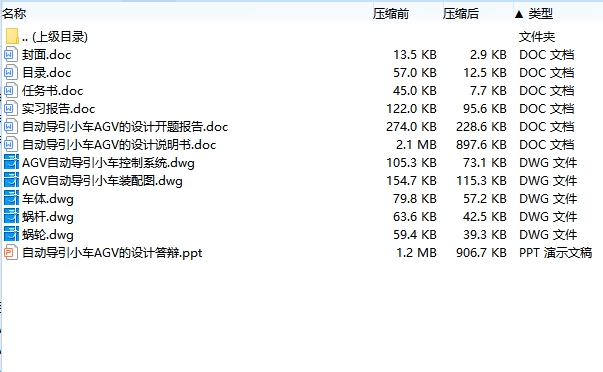
Task: Click file name 自动导引小车AGV的设计答辩.ppt
Action: pos(112,253)
